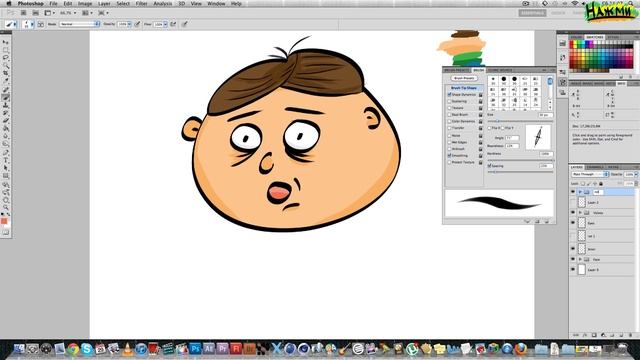
Task: Open Skype from the Dock
Action: pos(87,349)
